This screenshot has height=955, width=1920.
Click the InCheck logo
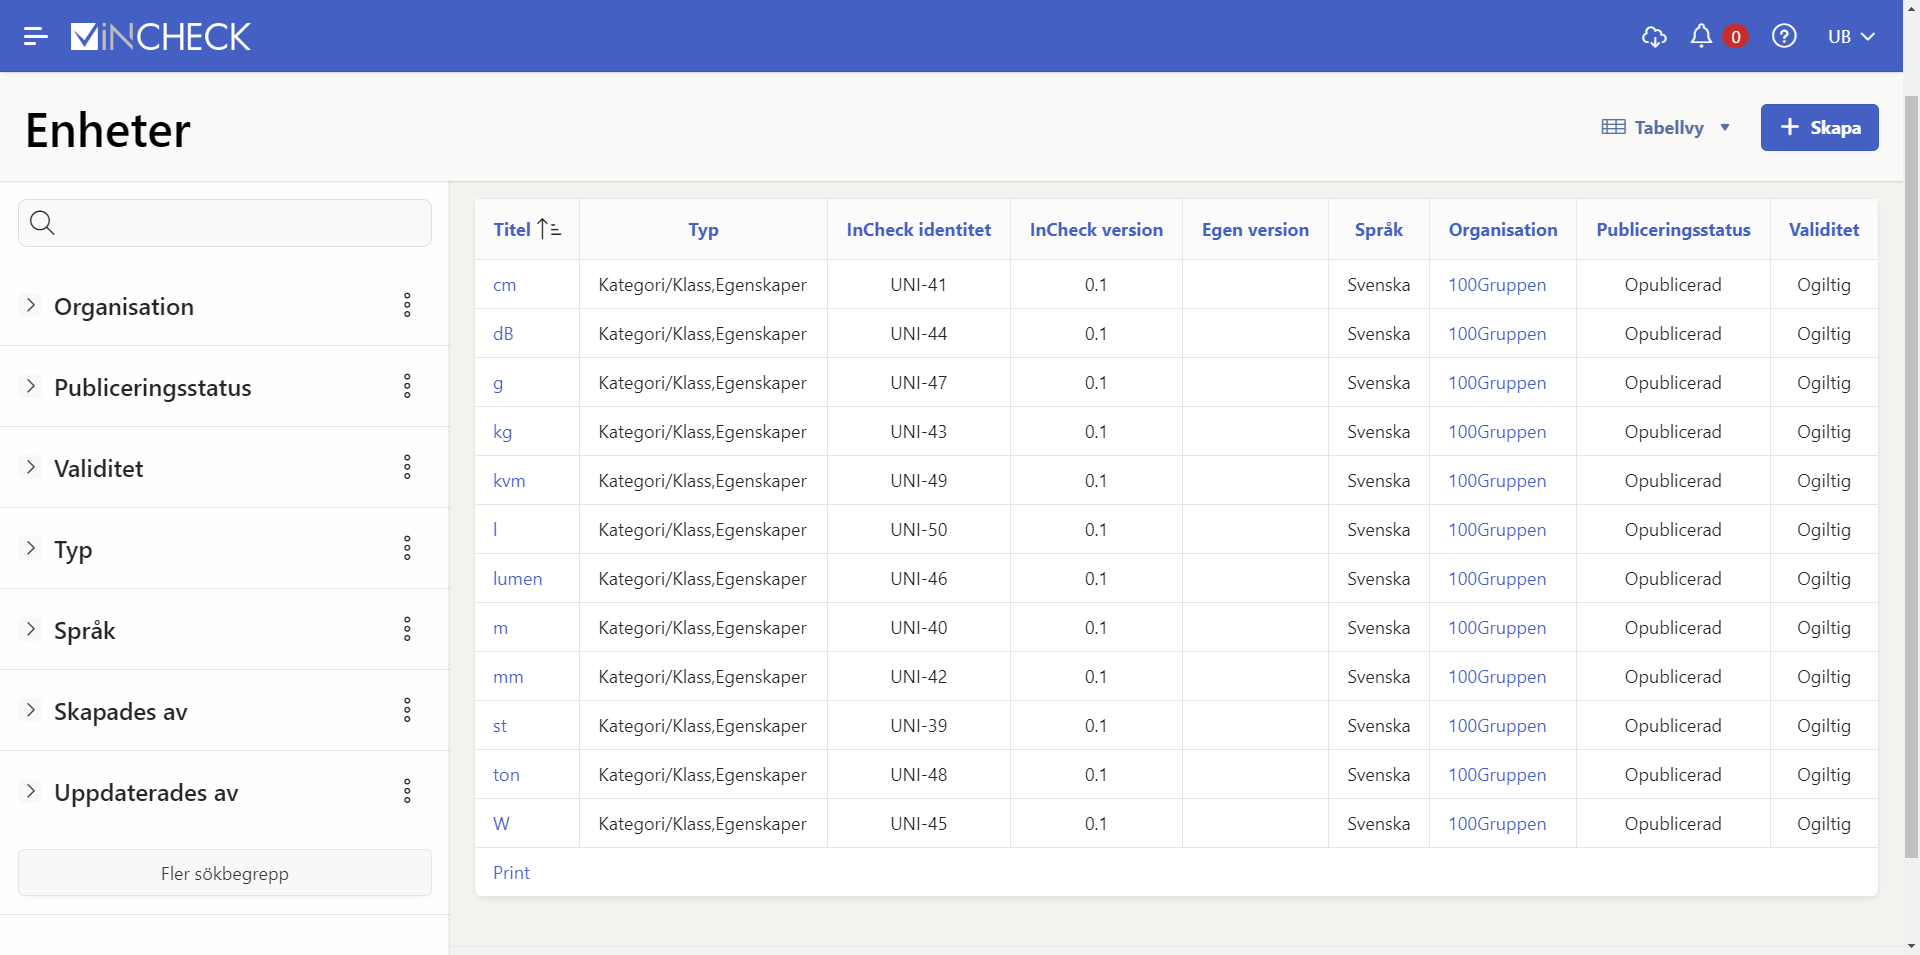[x=161, y=36]
